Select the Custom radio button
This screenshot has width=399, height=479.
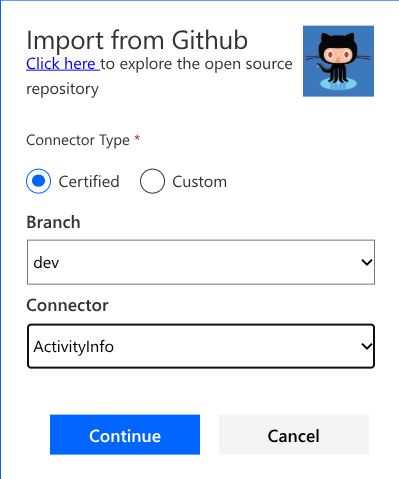click(x=152, y=181)
